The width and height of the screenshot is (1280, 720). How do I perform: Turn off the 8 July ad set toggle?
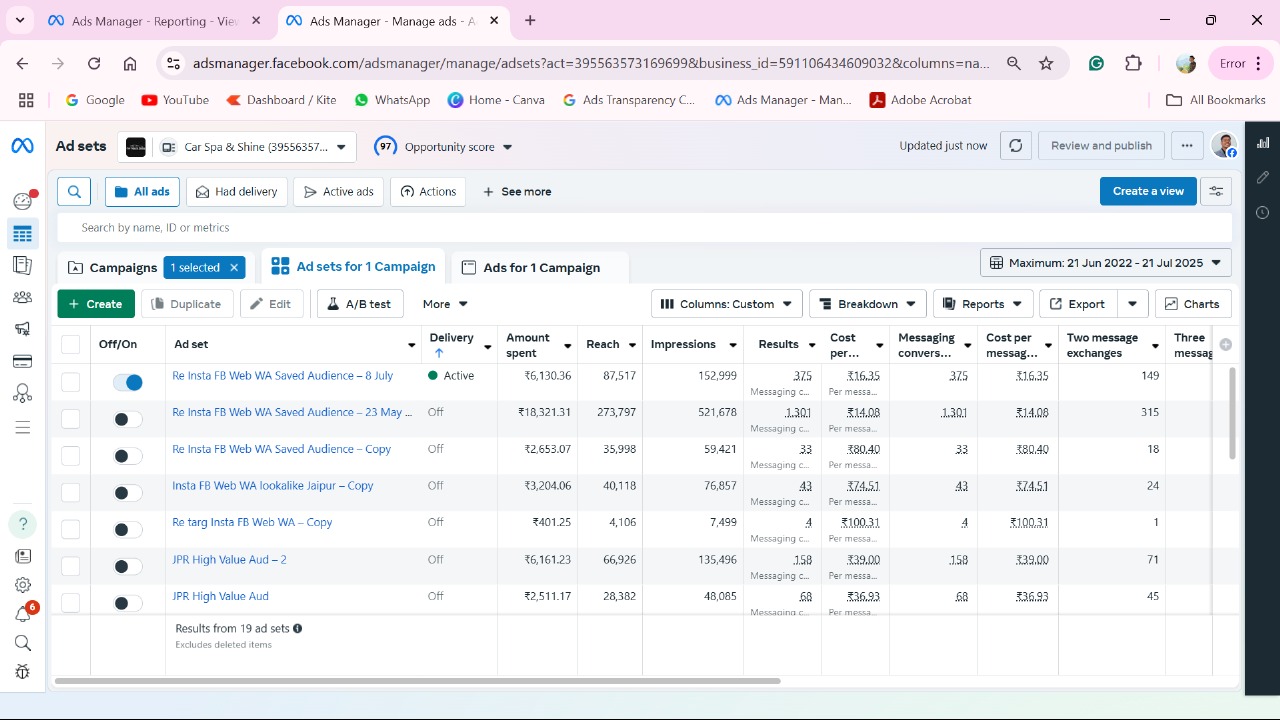pyautogui.click(x=127, y=382)
